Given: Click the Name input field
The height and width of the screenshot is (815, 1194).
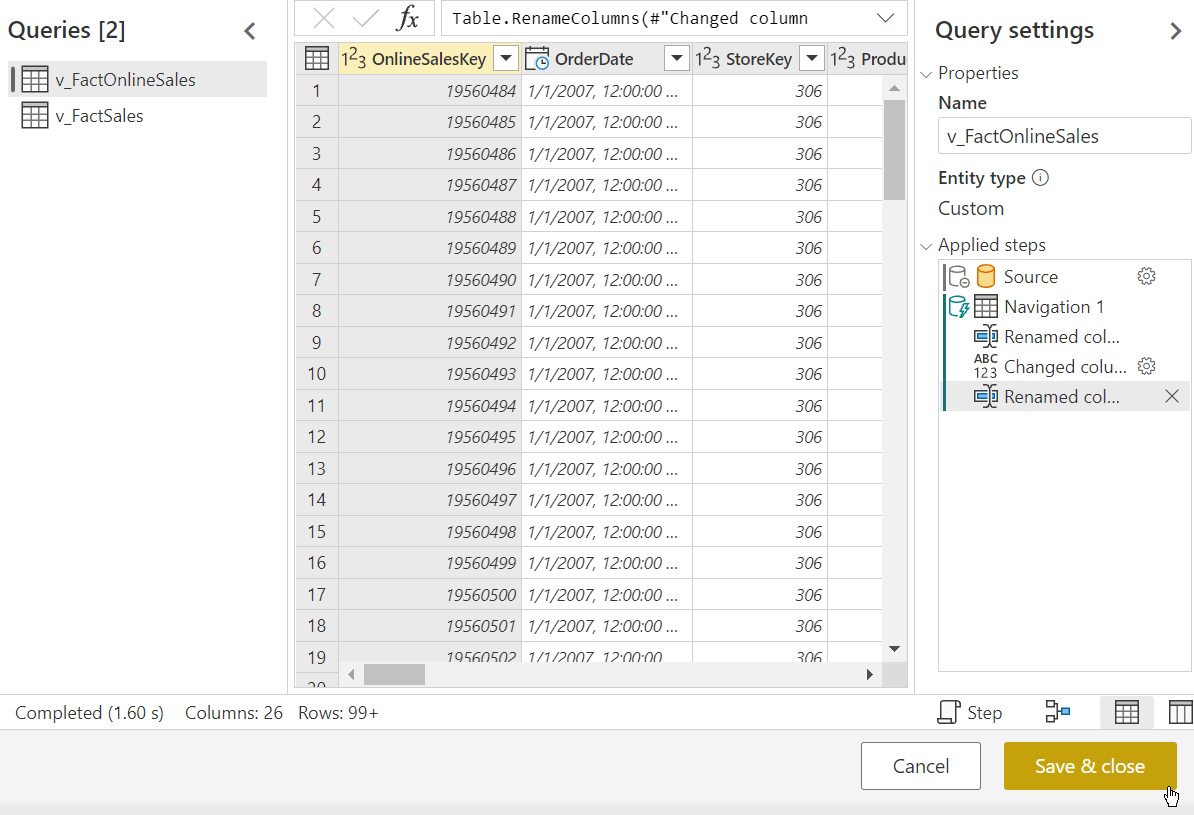Looking at the screenshot, I should click(1065, 136).
